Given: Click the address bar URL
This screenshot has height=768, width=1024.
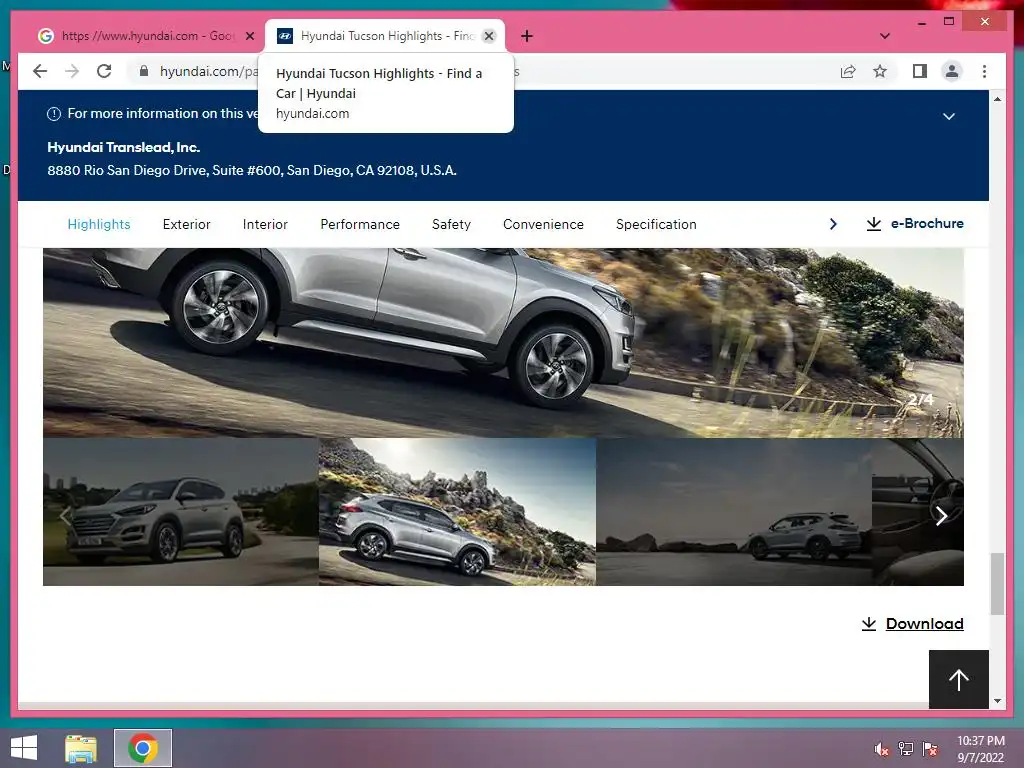Looking at the screenshot, I should pos(209,71).
